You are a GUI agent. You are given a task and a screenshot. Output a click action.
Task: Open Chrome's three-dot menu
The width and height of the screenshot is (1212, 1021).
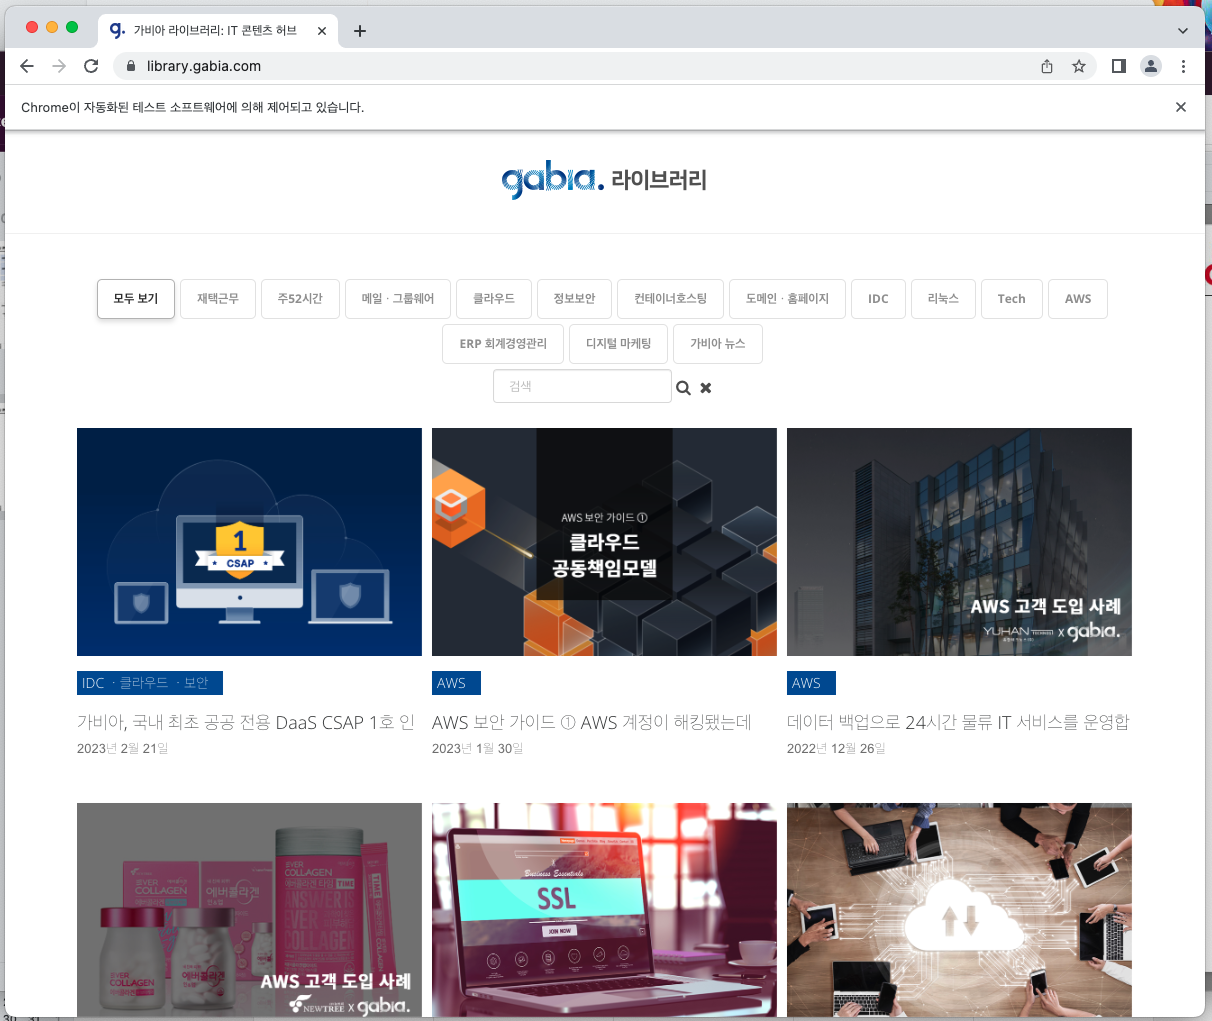pyautogui.click(x=1183, y=66)
